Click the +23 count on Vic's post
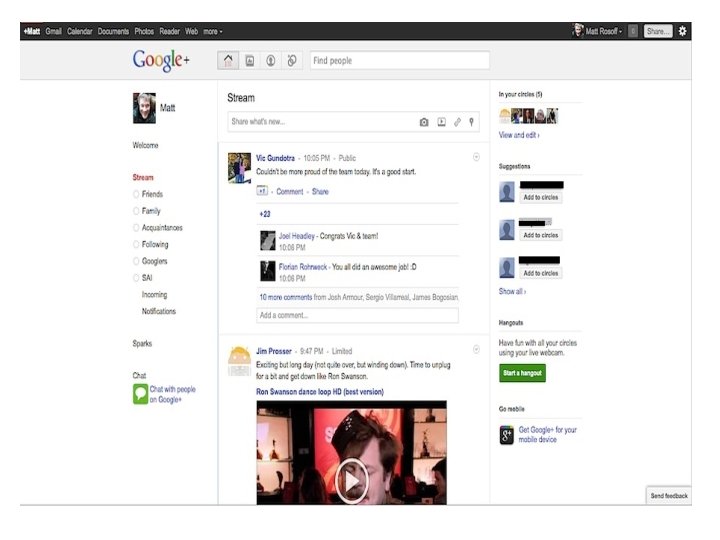Viewport: 720px width, 540px height. 265,214
